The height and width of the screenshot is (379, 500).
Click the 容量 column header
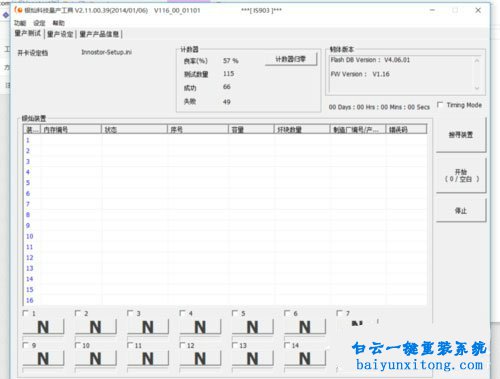(251, 129)
